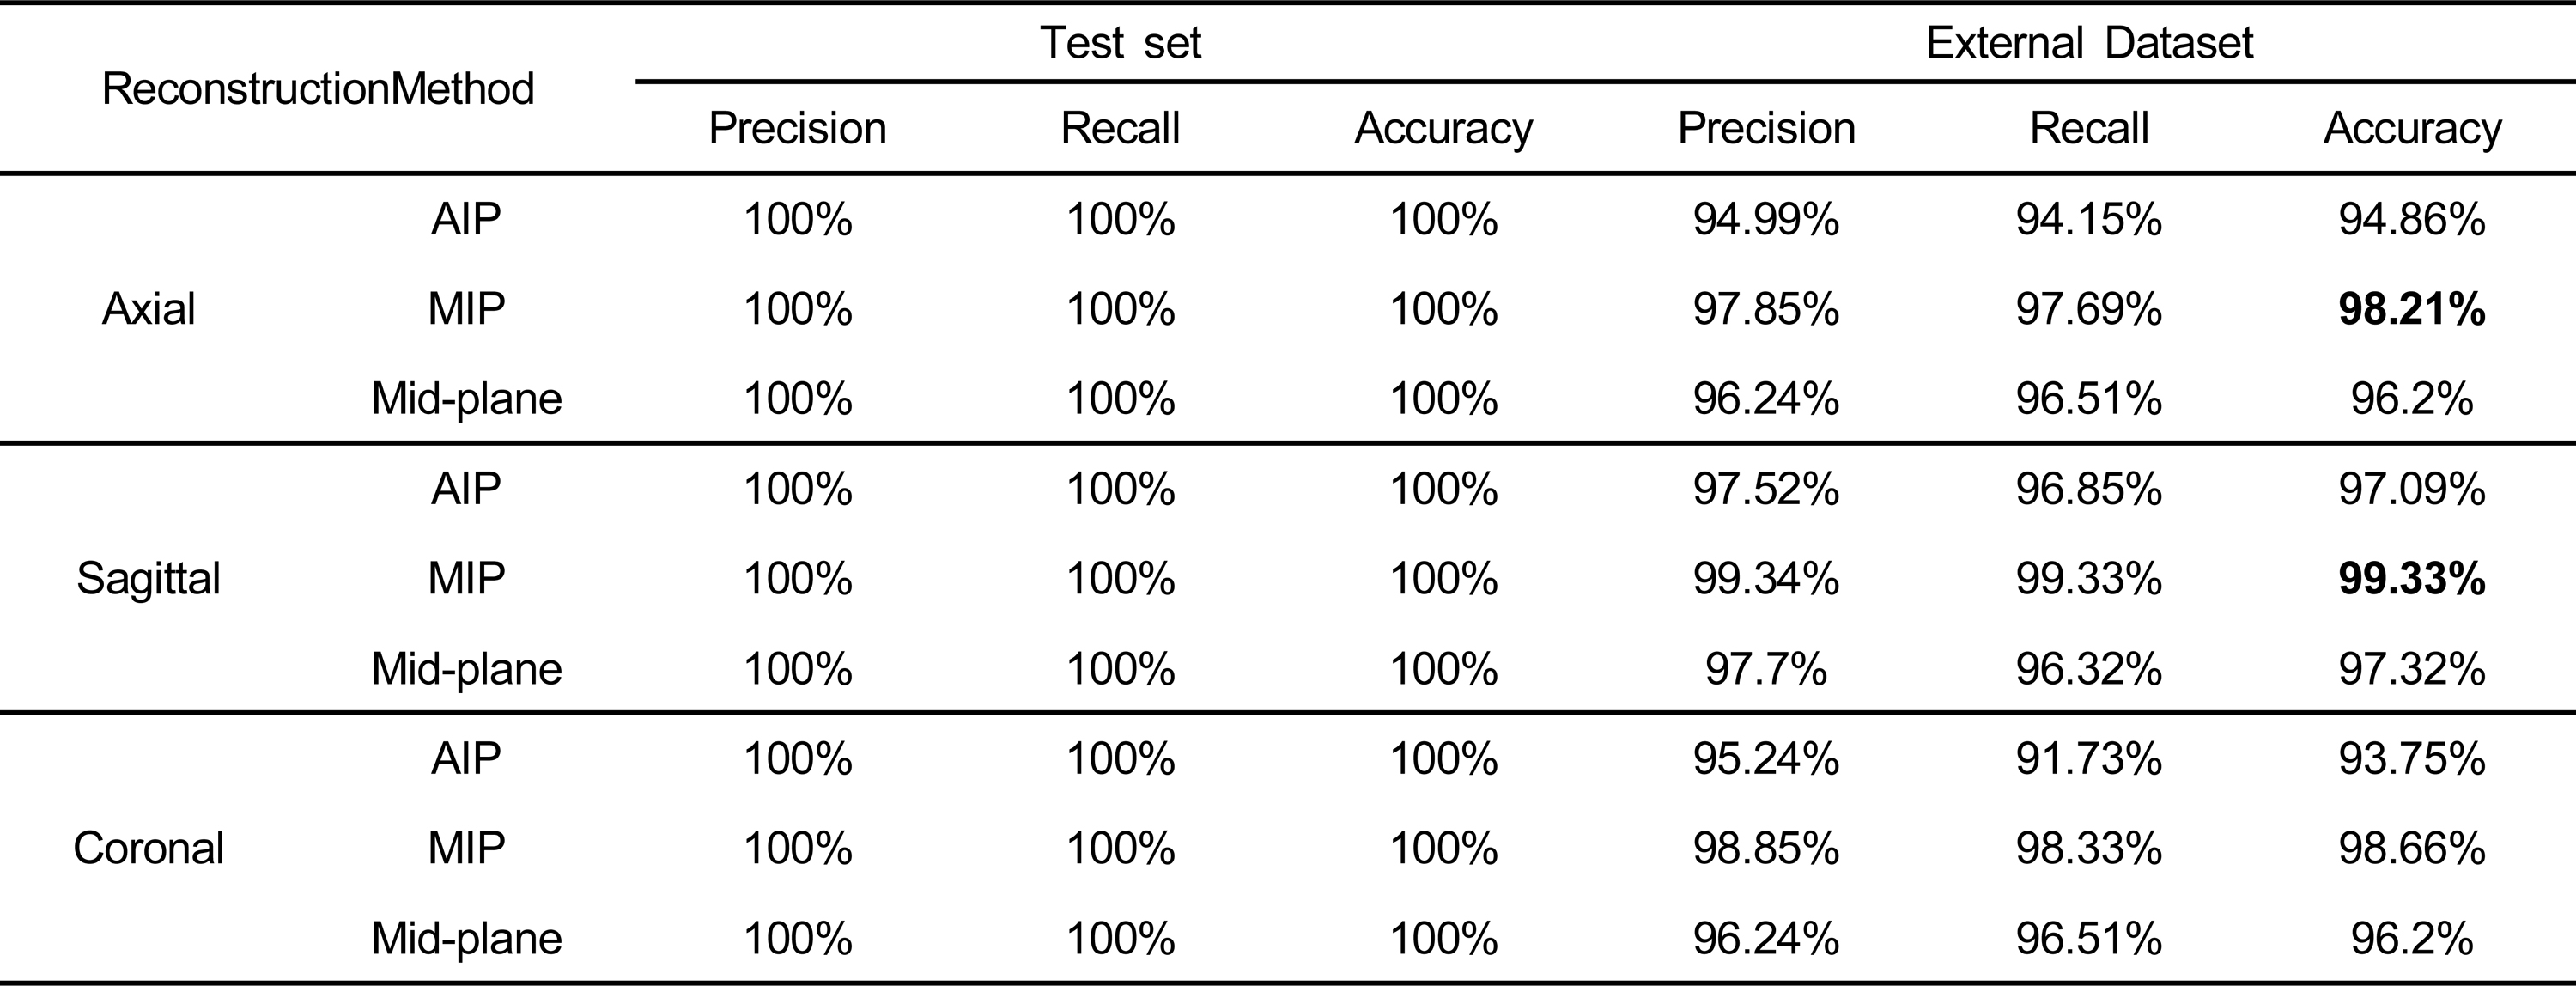The image size is (2576, 986).
Task: Click the Sagittal Mid-plane precision 97.7% cell
Action: pos(1766,668)
